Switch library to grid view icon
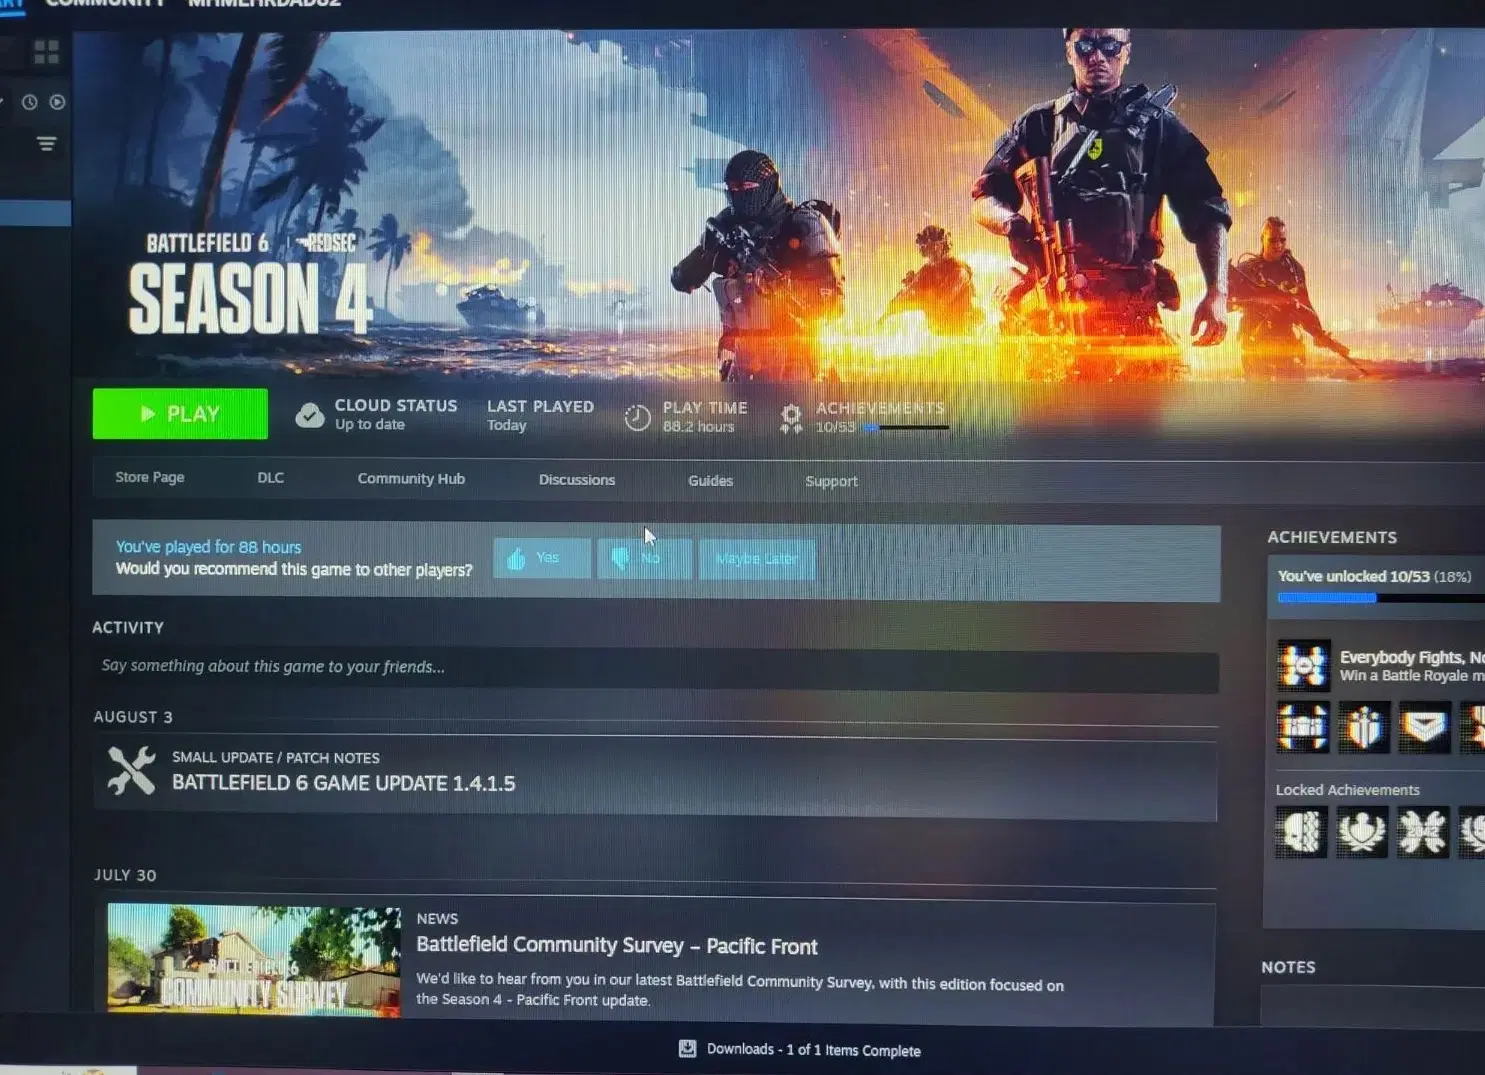Image resolution: width=1485 pixels, height=1075 pixels. [x=46, y=52]
